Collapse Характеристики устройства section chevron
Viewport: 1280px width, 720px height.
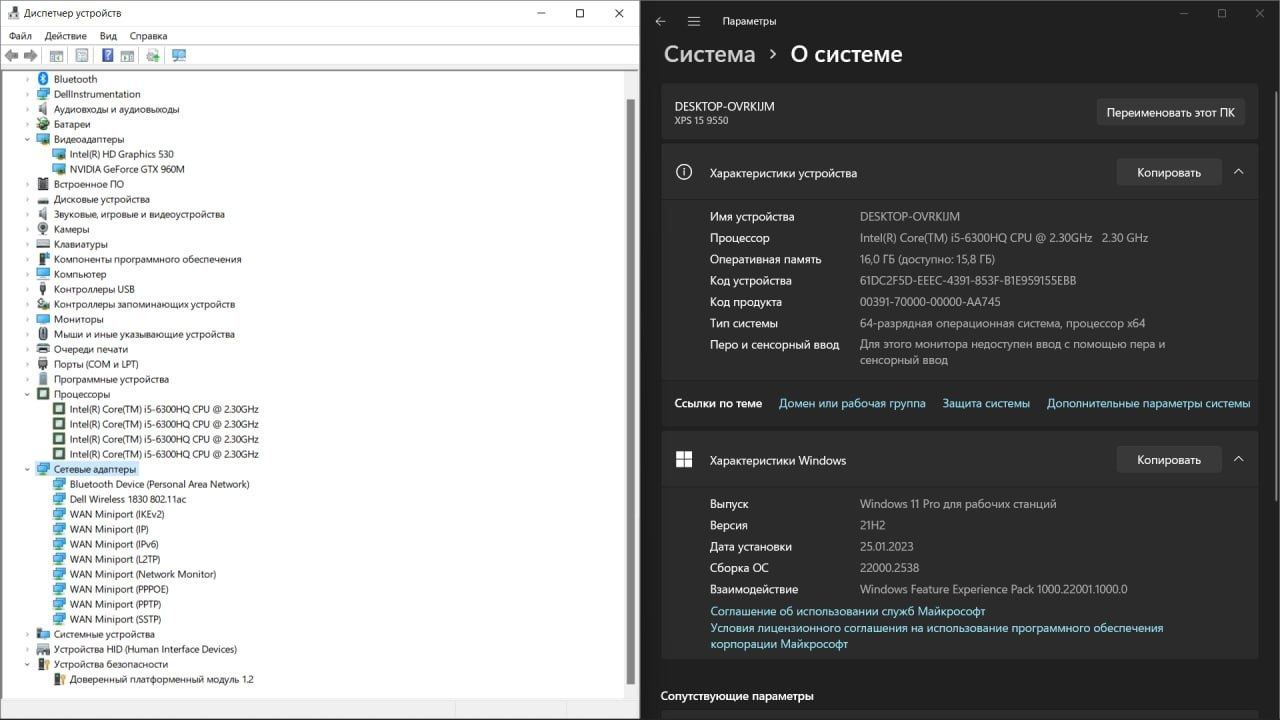coord(1238,172)
